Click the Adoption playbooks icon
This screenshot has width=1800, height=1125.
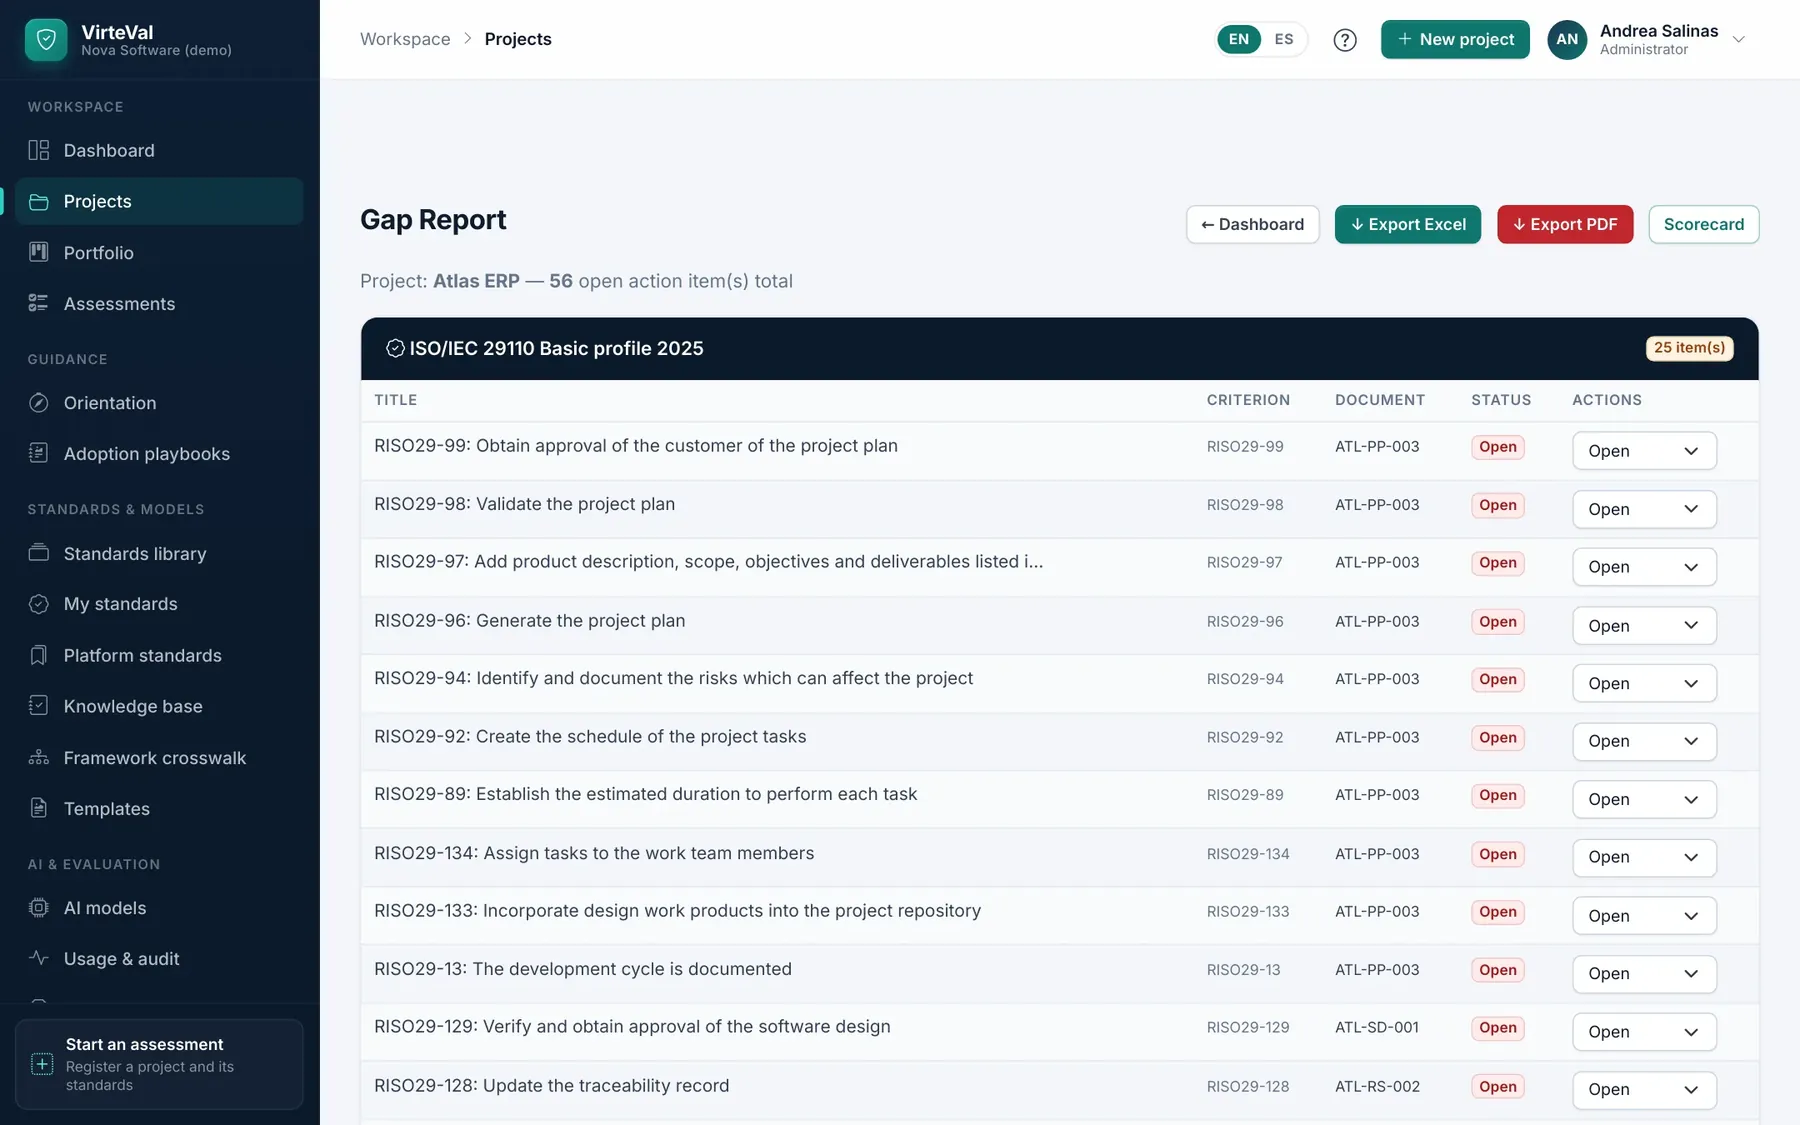[x=39, y=453]
